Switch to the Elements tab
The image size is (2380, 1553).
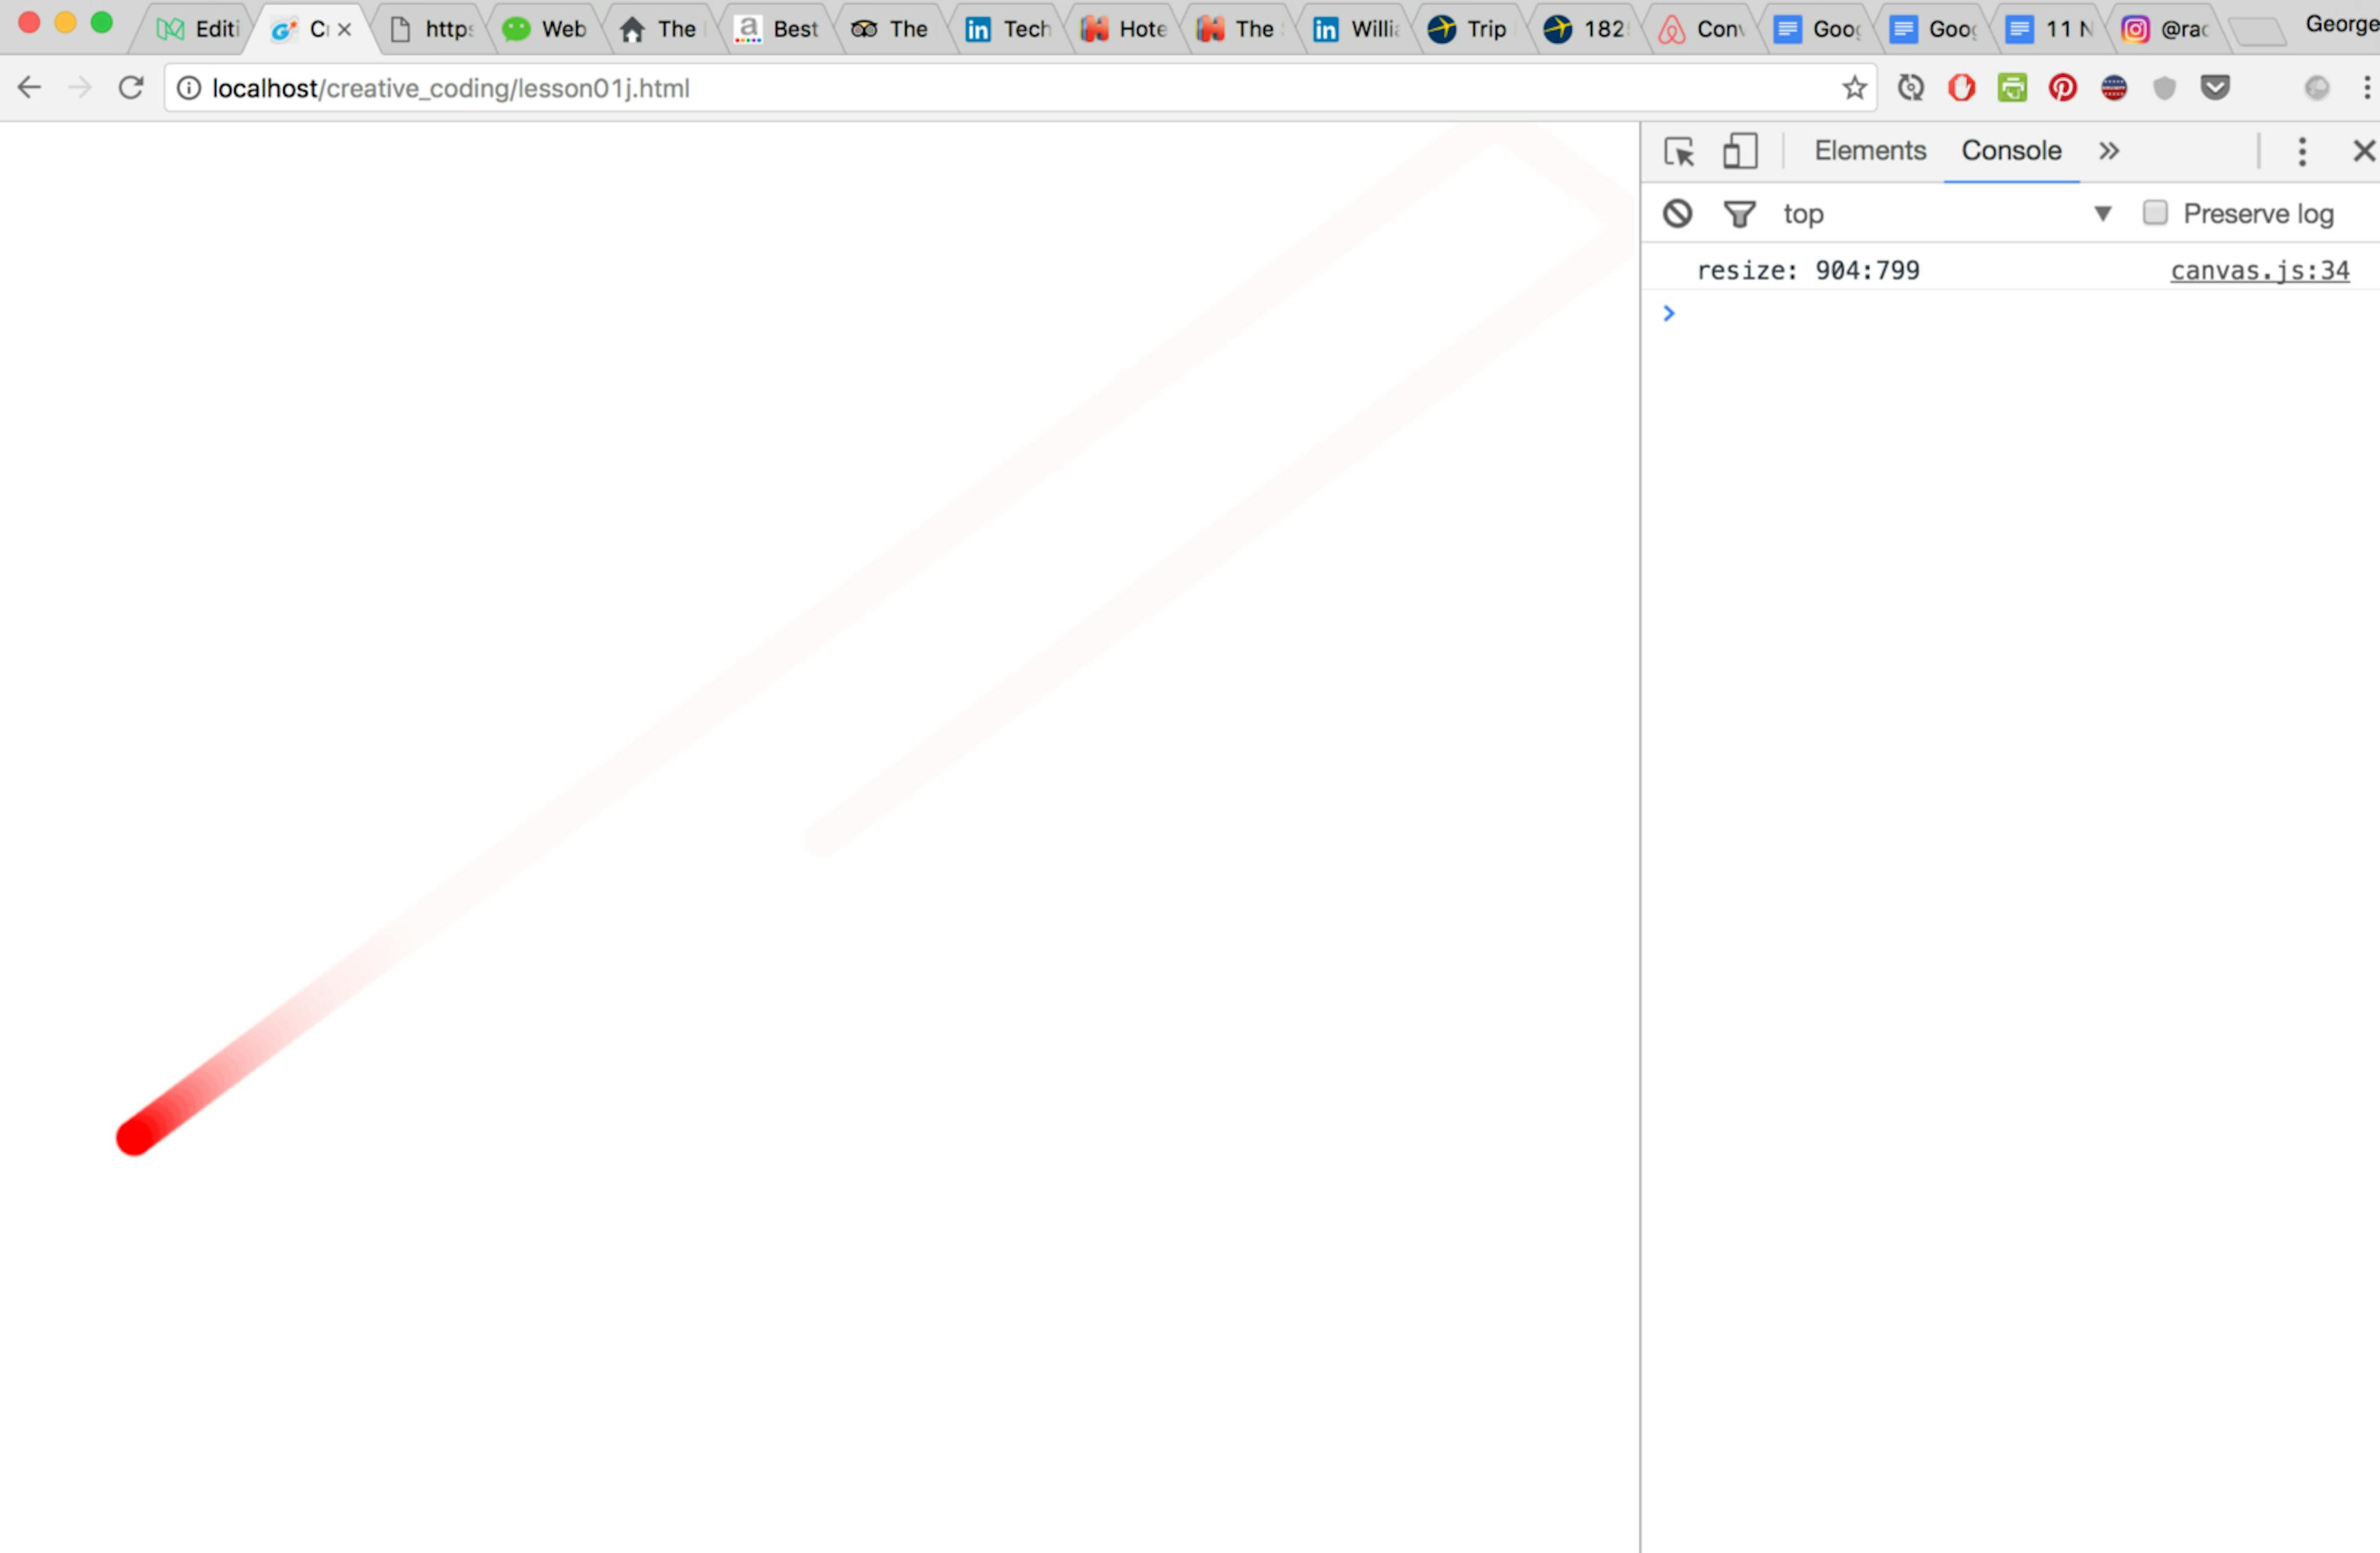click(1869, 151)
